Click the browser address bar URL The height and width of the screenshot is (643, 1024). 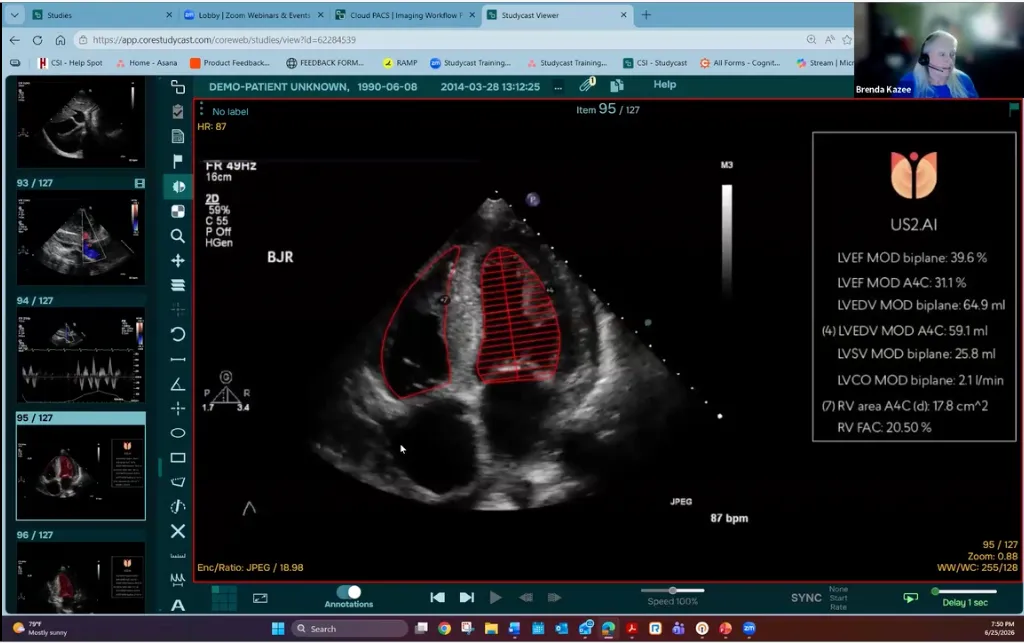click(224, 40)
